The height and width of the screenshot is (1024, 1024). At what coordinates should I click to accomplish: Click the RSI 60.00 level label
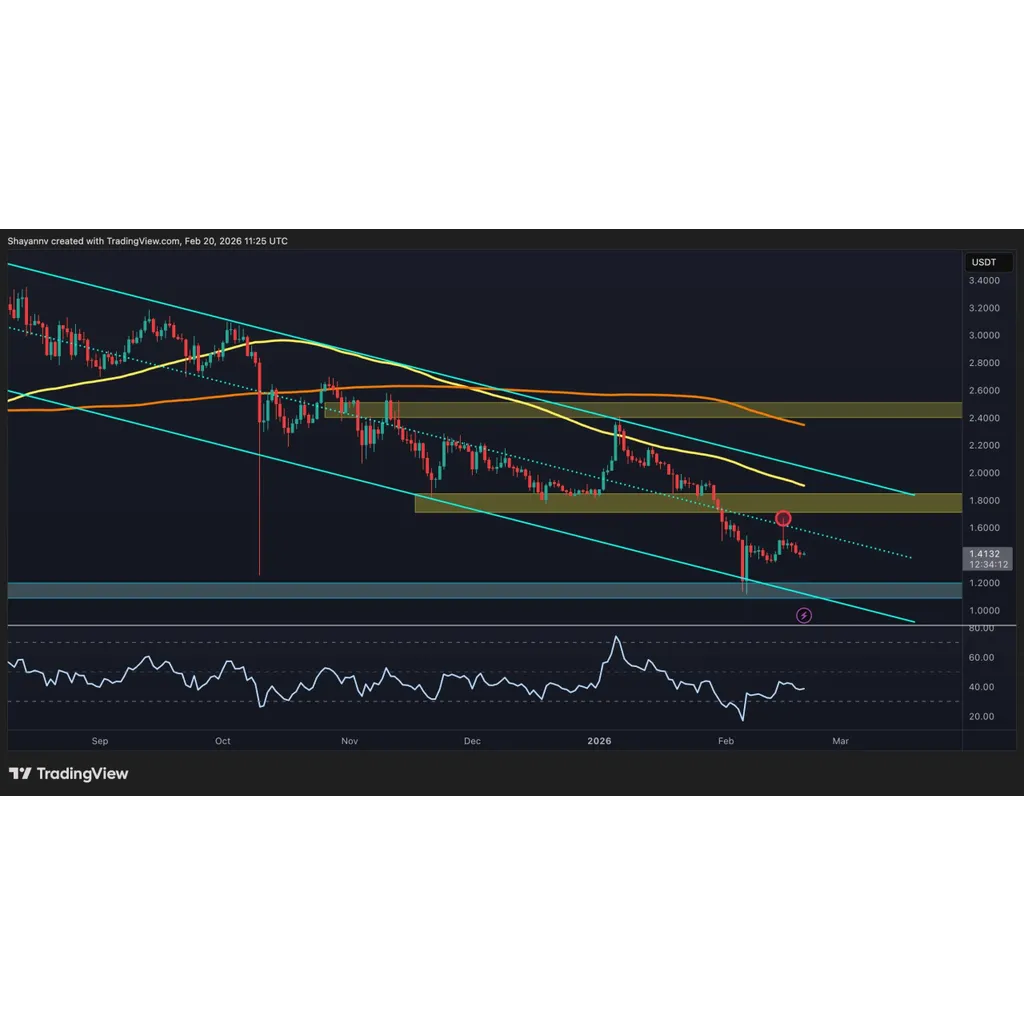point(981,657)
